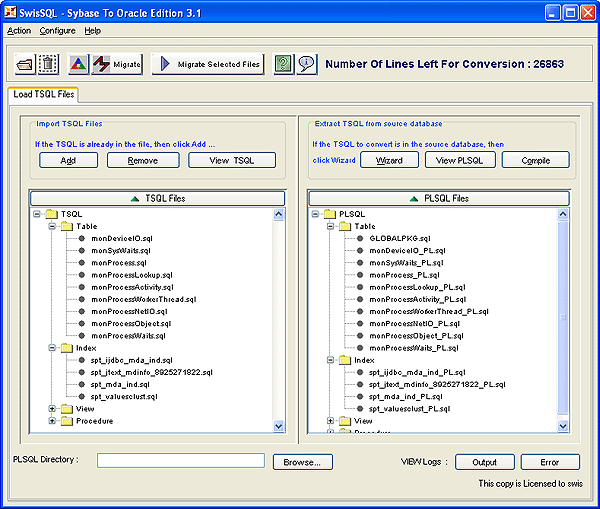The width and height of the screenshot is (600, 509).
Task: Expand the View folder in PLSQL tree
Action: [x=330, y=421]
